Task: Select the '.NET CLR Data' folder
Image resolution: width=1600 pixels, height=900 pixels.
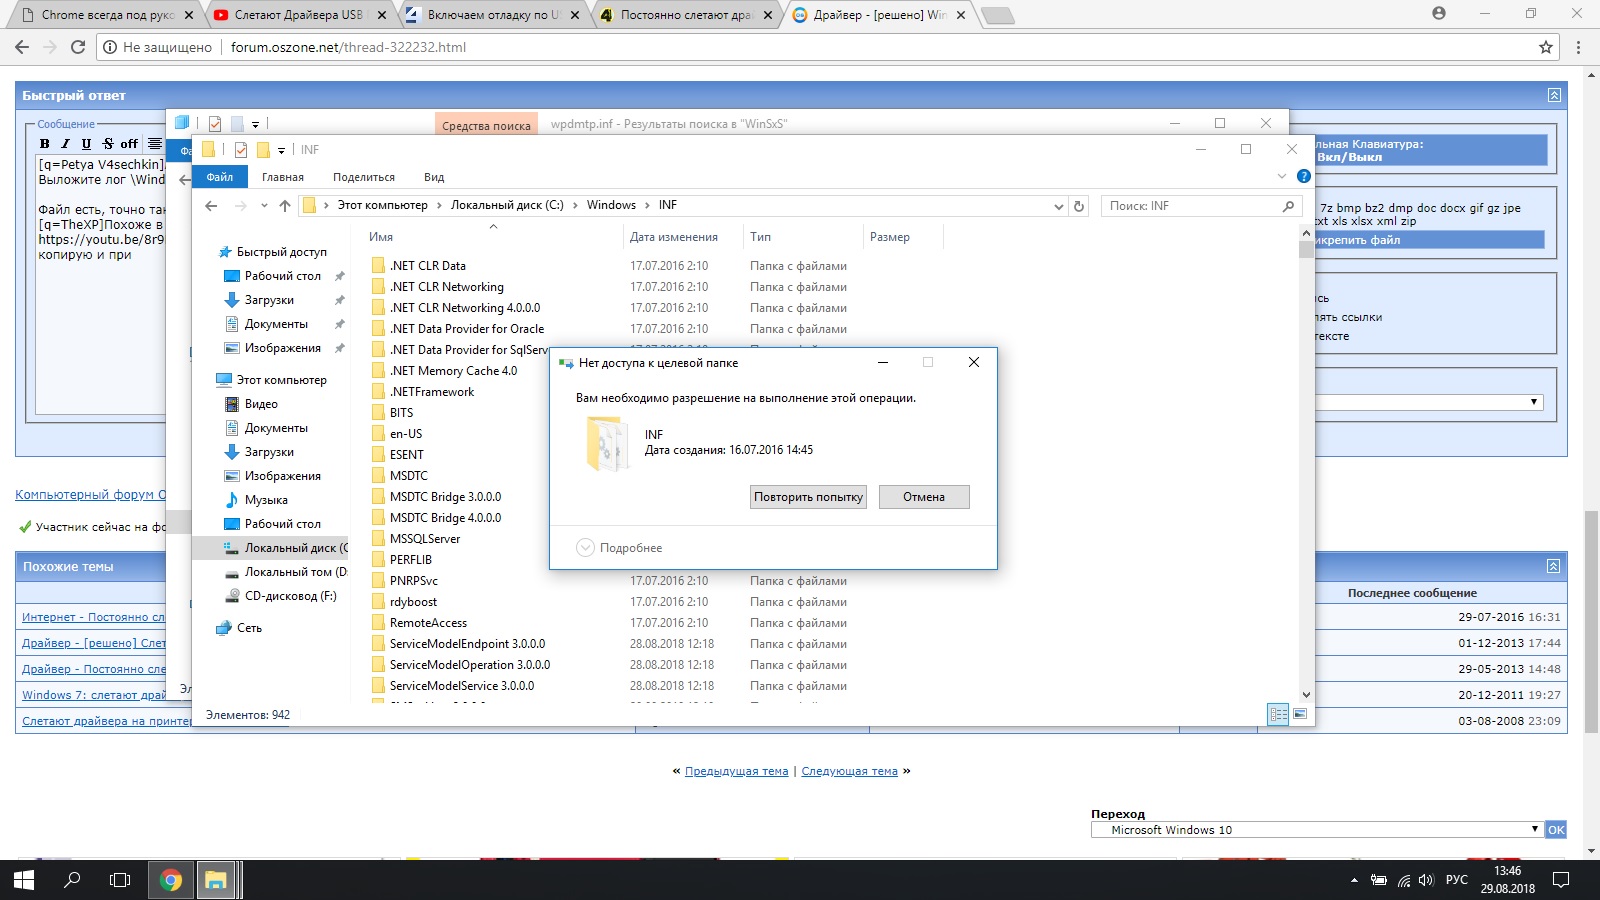Action: (x=428, y=266)
